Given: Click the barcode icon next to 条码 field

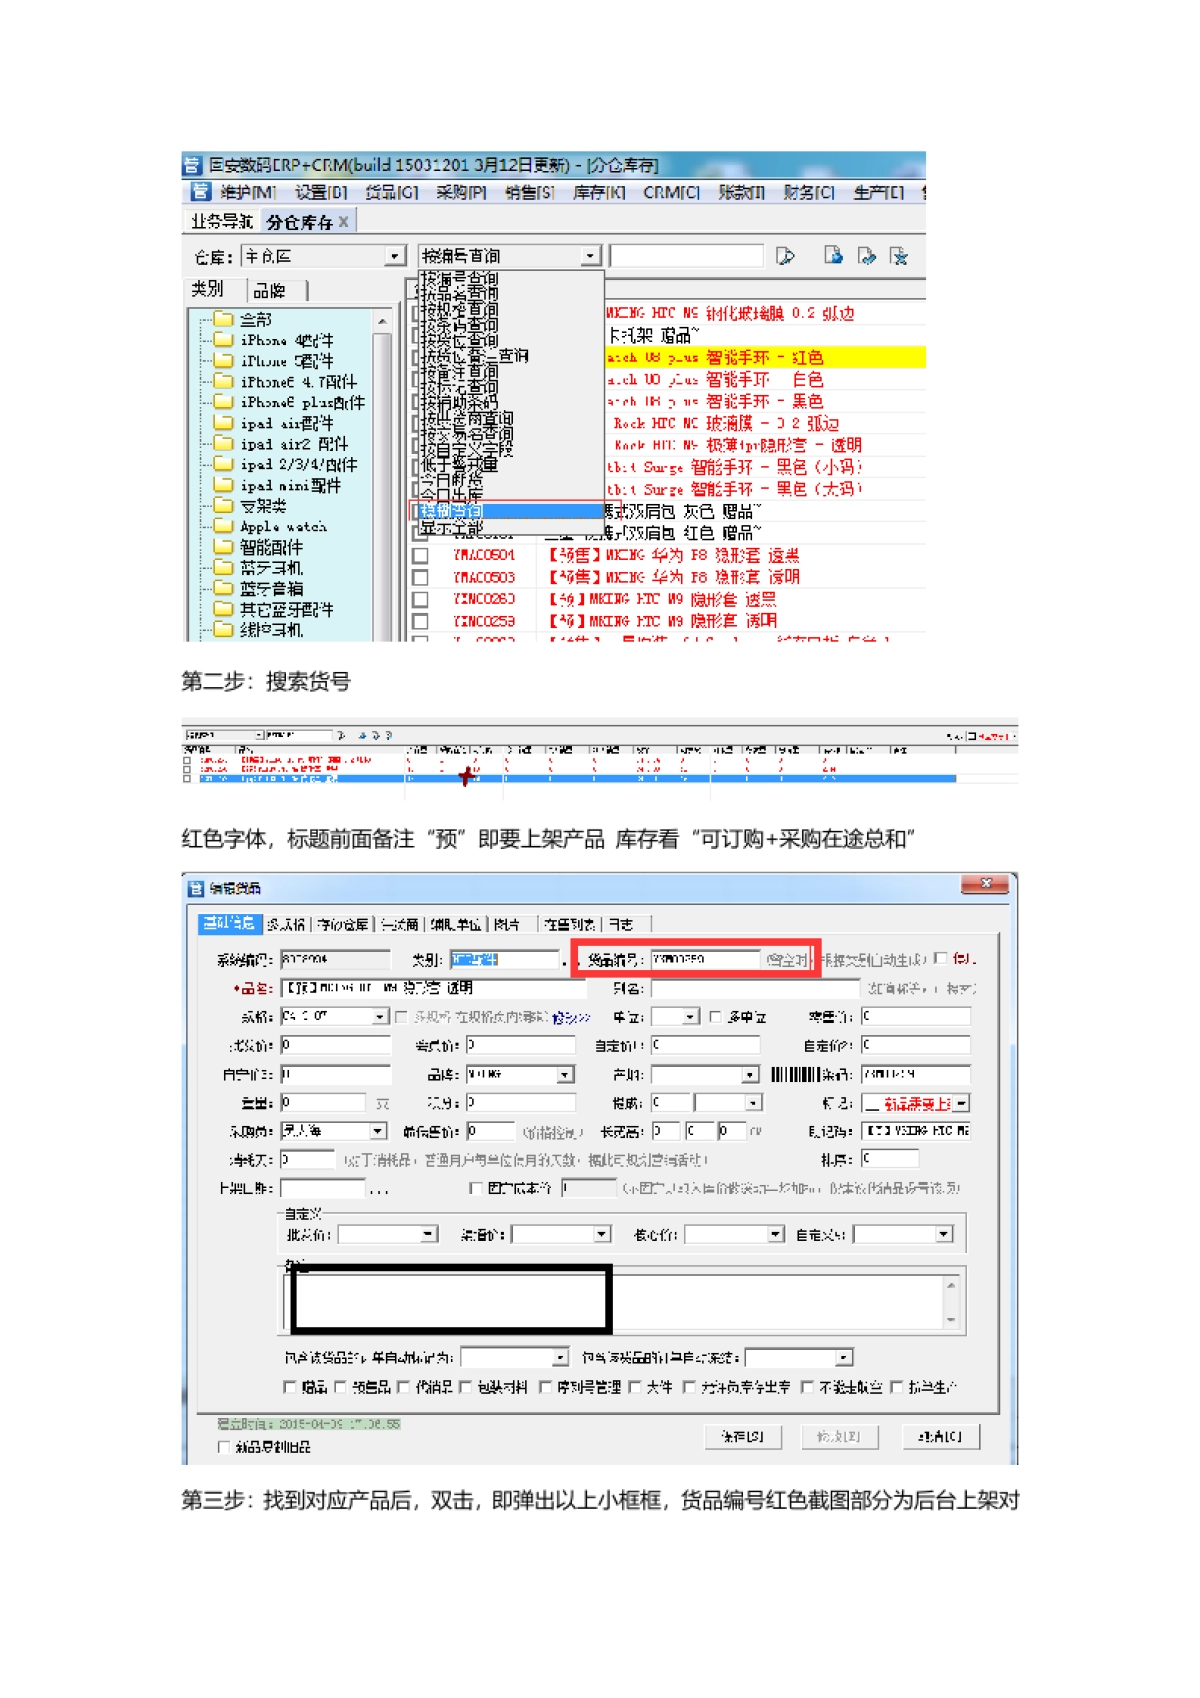Looking at the screenshot, I should coord(794,1074).
